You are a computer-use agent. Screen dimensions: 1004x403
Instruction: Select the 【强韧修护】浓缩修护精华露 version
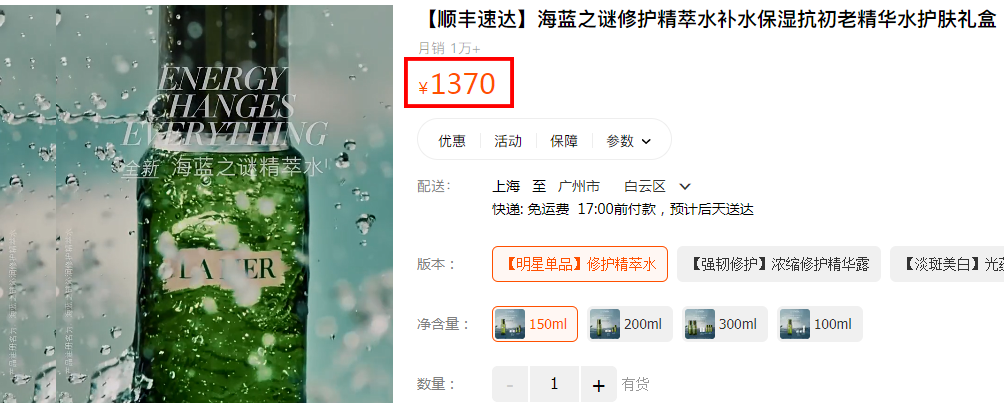click(779, 264)
